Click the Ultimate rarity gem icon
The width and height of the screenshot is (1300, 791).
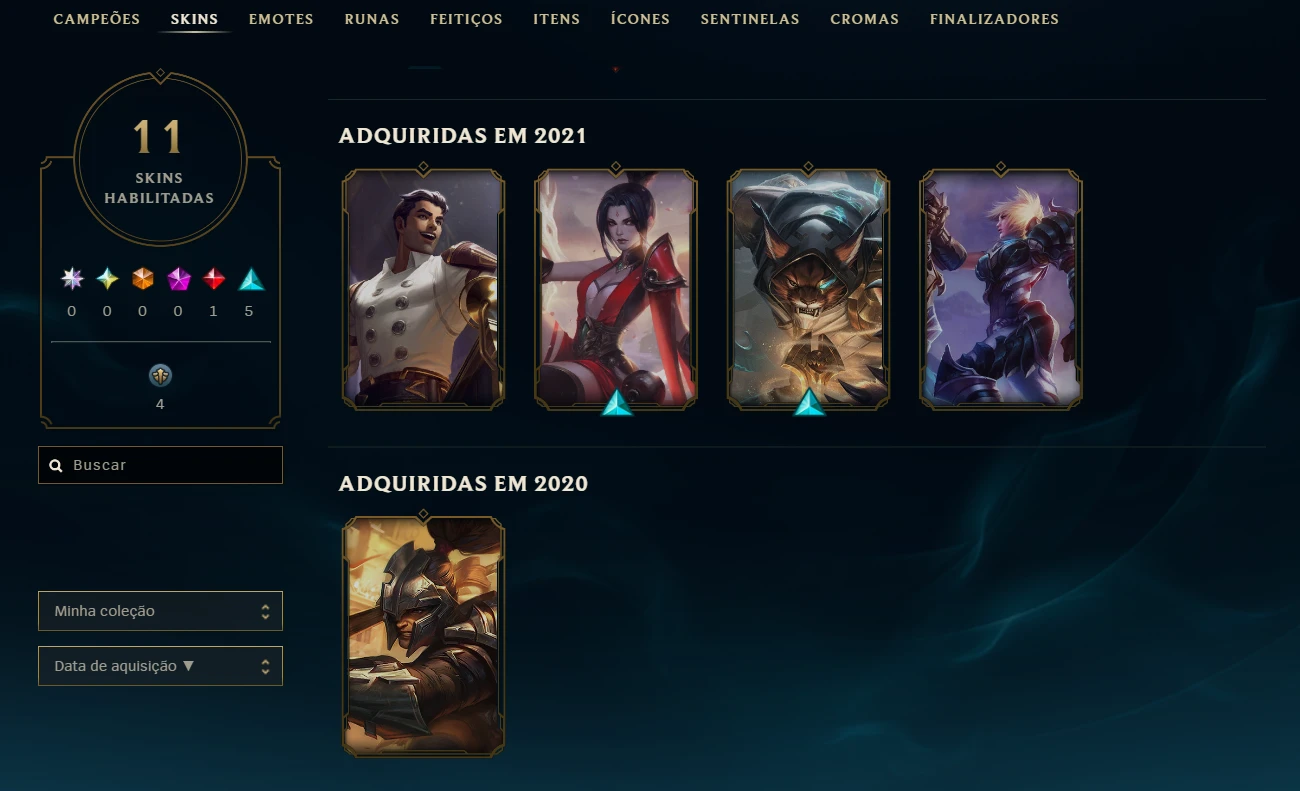point(72,279)
